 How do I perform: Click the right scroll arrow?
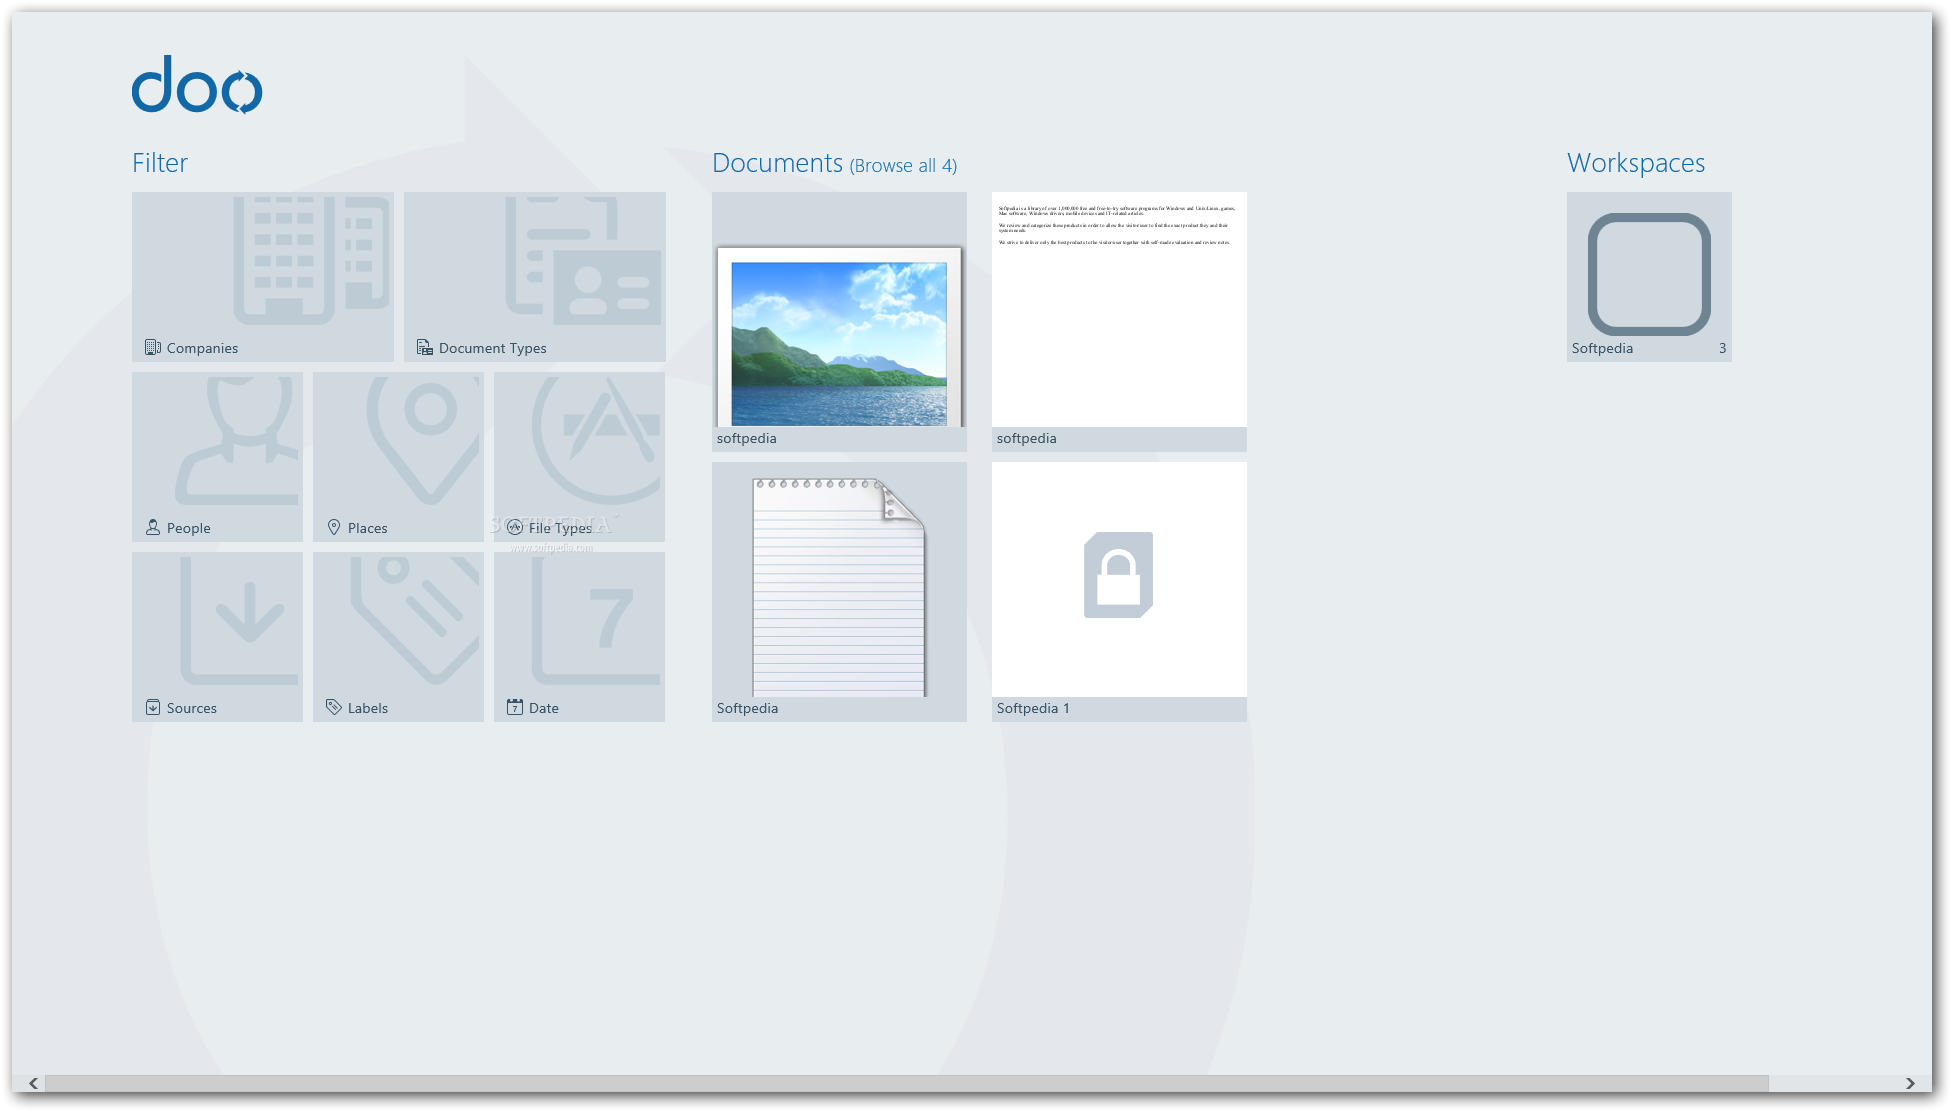point(1910,1083)
